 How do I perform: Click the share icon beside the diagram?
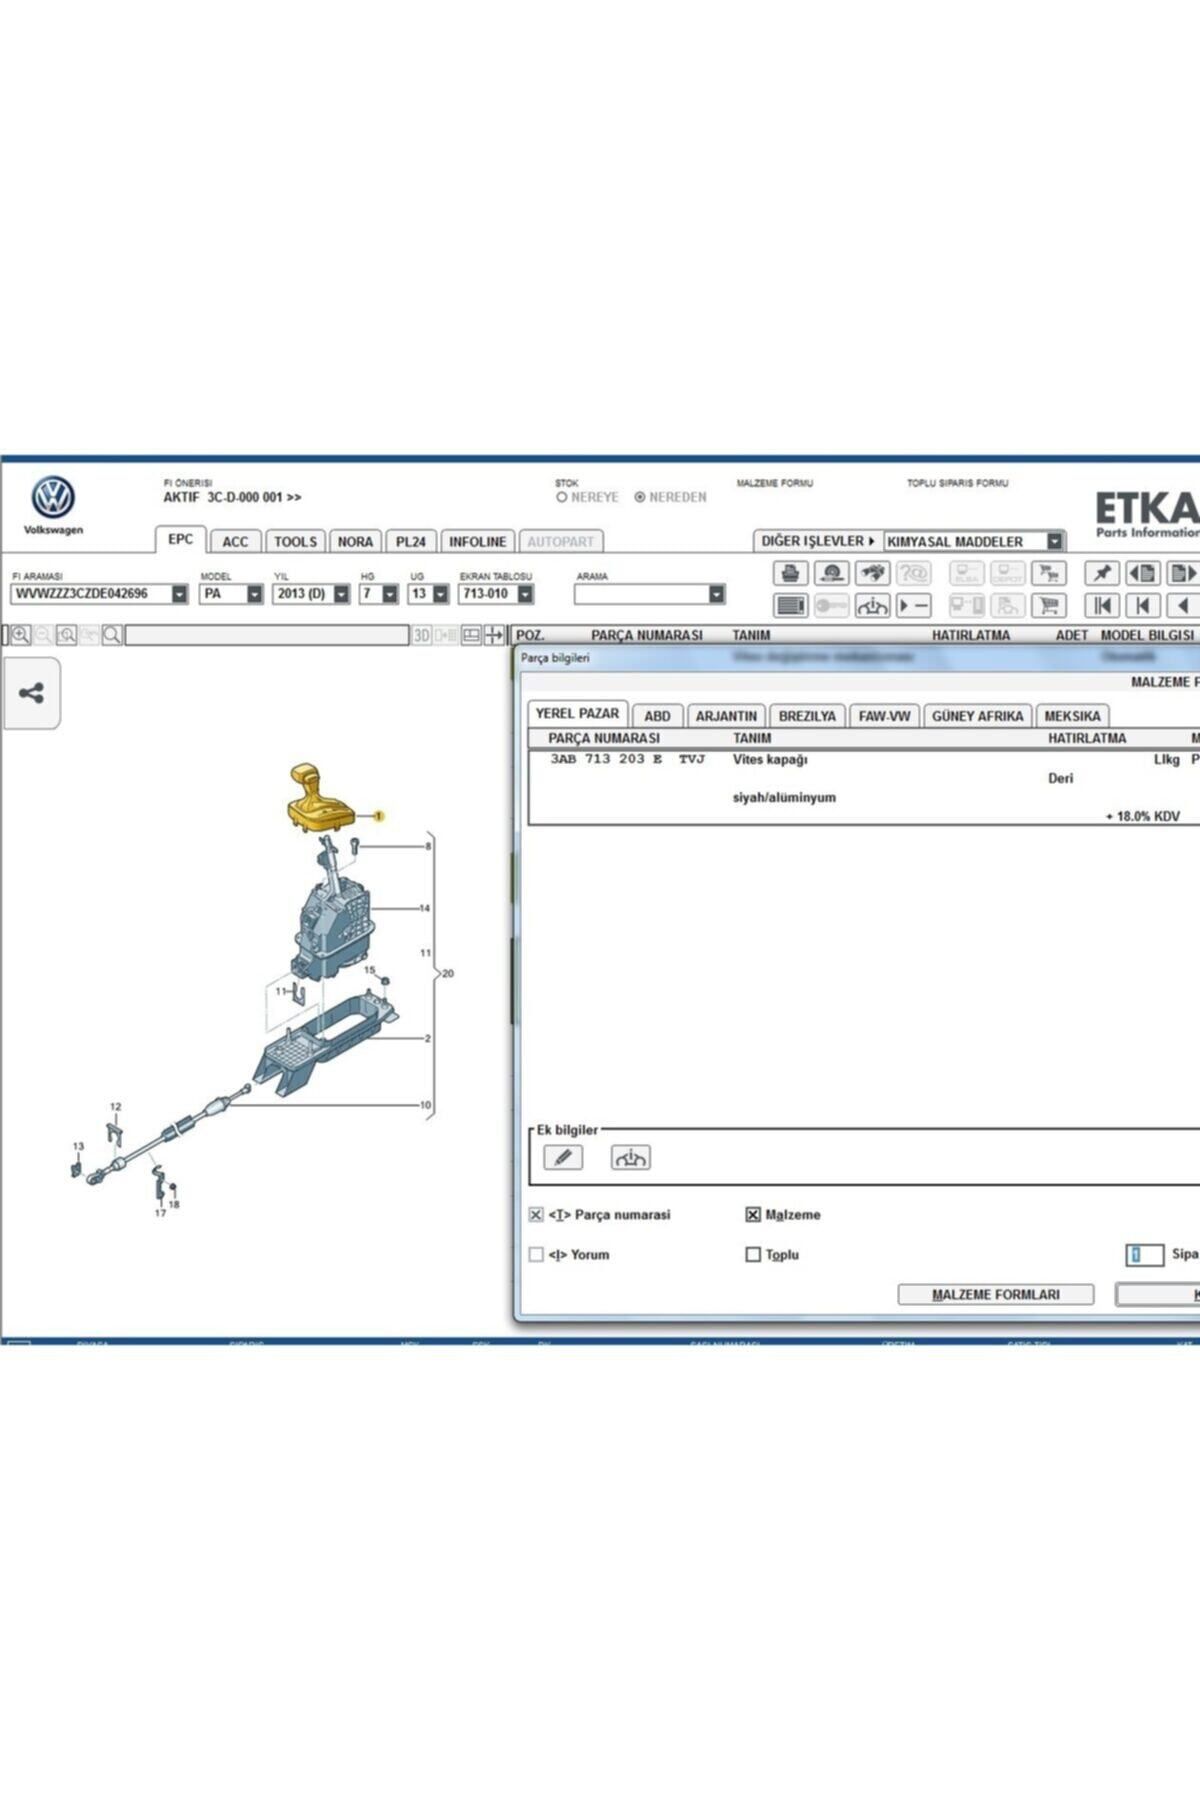click(x=31, y=693)
